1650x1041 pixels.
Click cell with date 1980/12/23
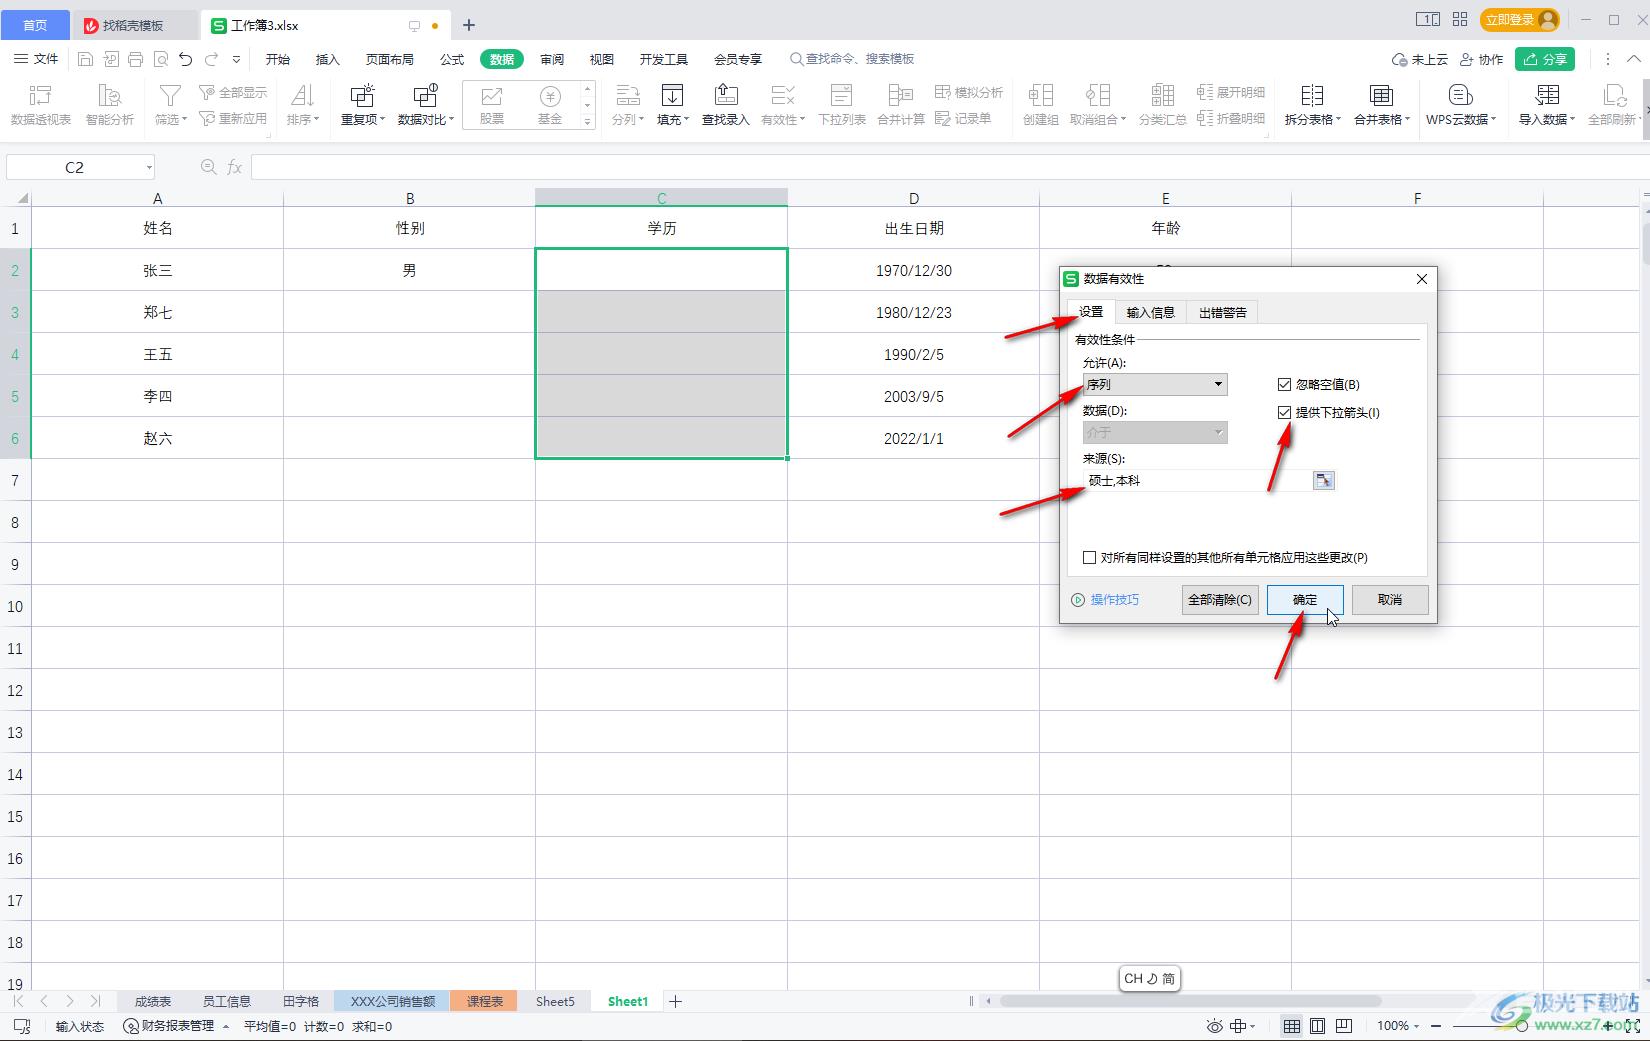[913, 312]
